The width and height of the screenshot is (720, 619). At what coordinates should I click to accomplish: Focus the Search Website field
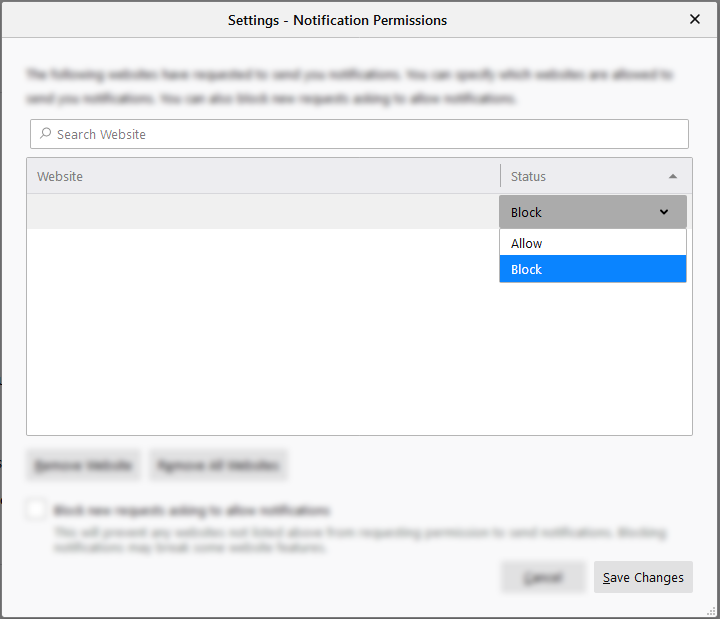pyautogui.click(x=360, y=134)
